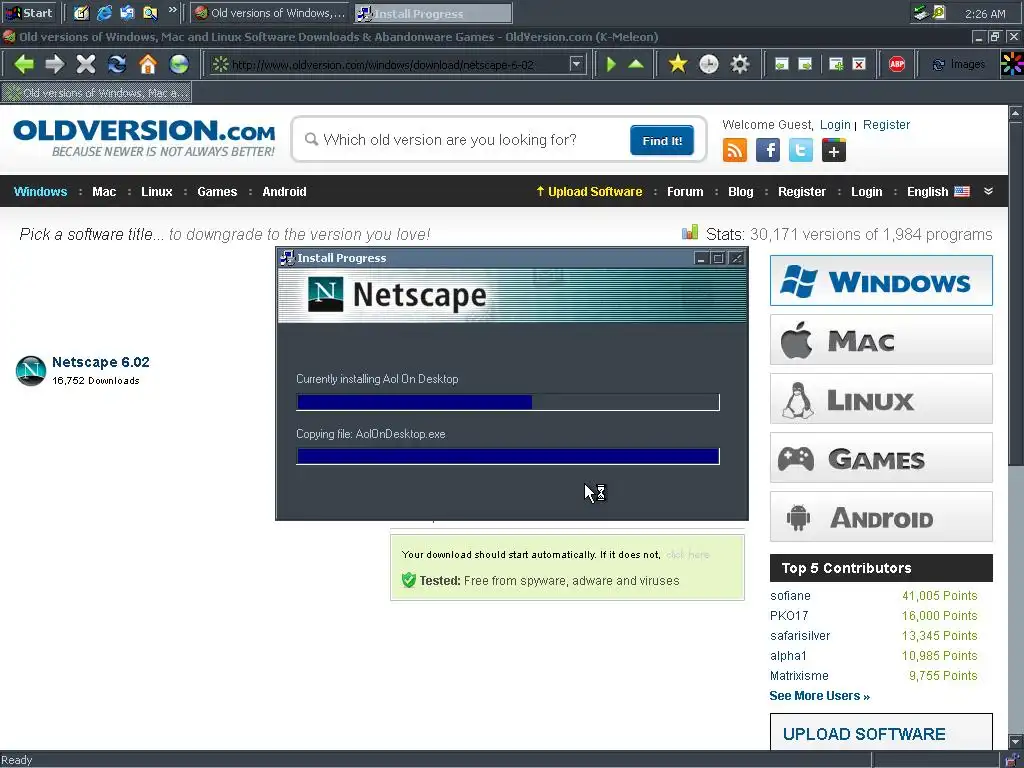Open the Login link beside Welcome Guest

[835, 125]
